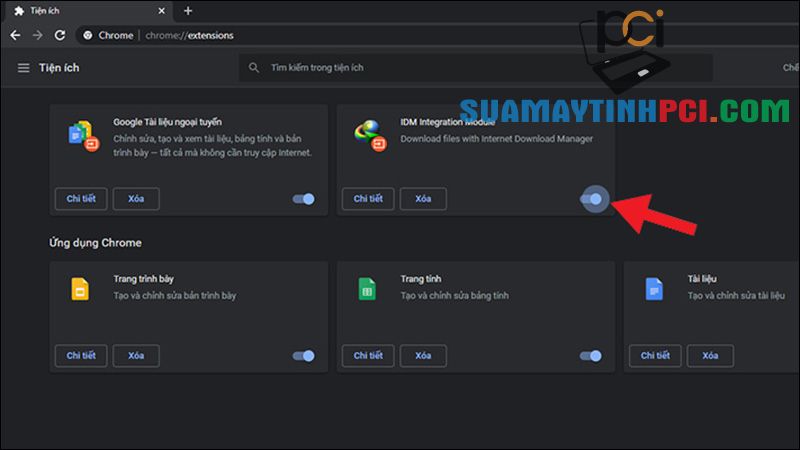Click the IDM Integration Module icon
800x450 pixels.
[x=369, y=136]
